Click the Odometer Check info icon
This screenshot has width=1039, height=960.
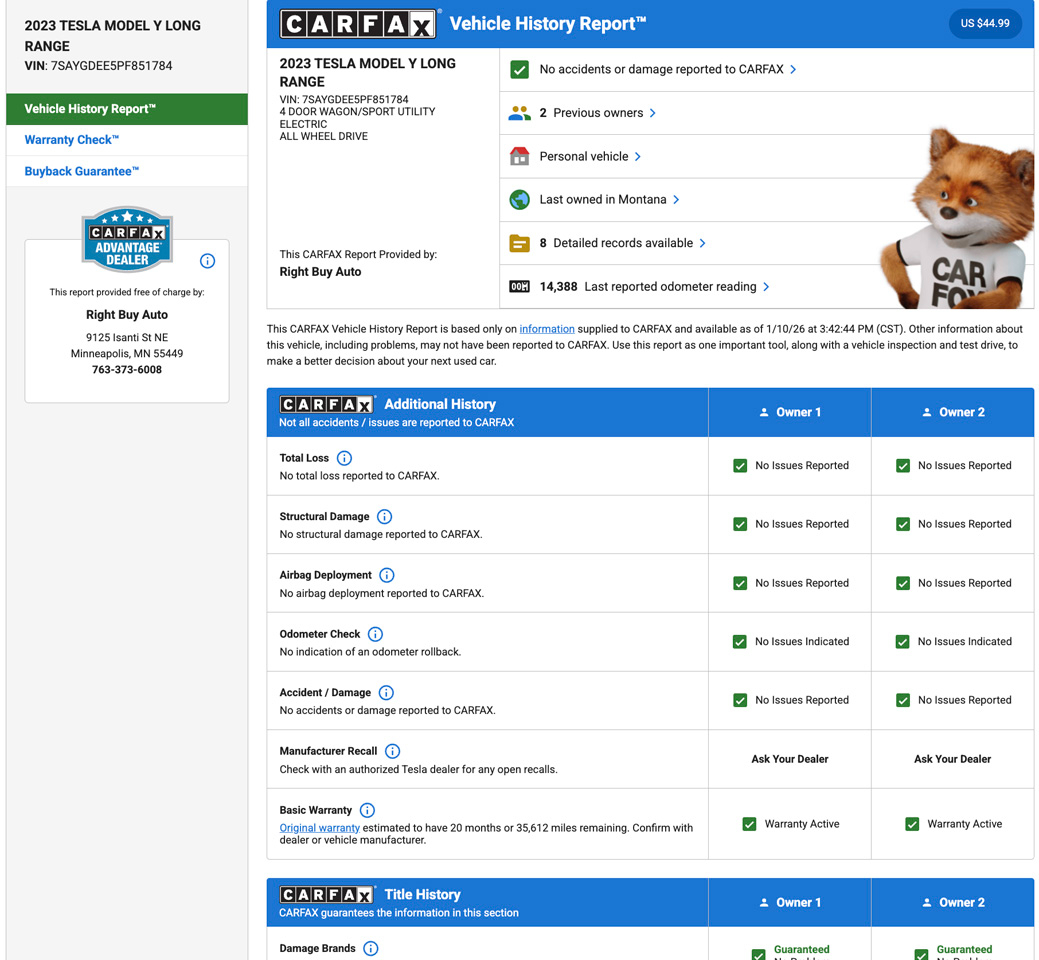pos(375,634)
